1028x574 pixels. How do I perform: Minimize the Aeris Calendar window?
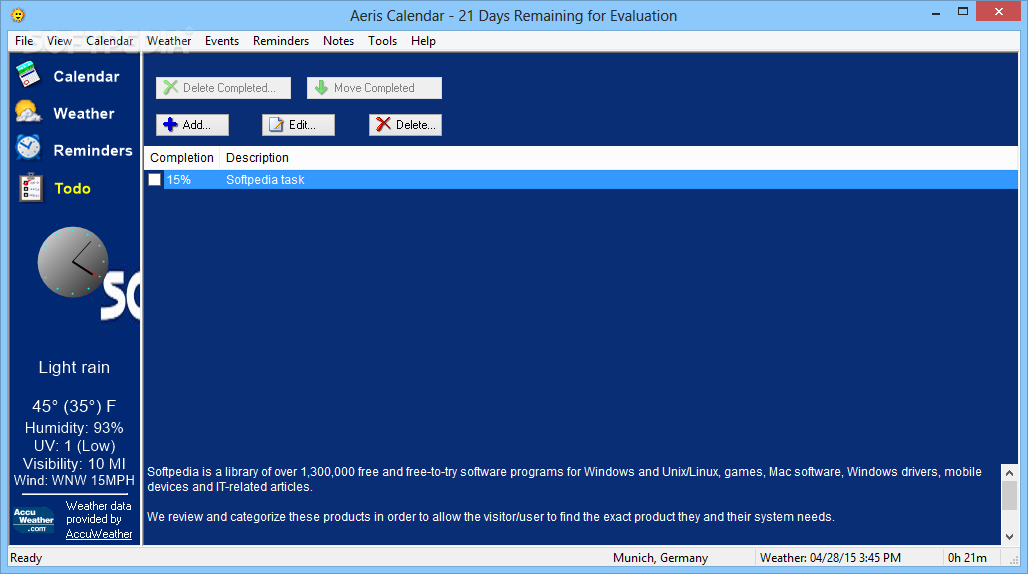point(936,12)
